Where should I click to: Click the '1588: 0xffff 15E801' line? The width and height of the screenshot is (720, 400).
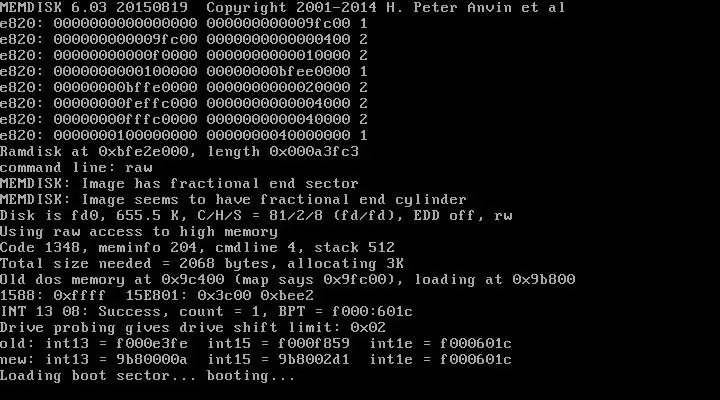coord(157,296)
